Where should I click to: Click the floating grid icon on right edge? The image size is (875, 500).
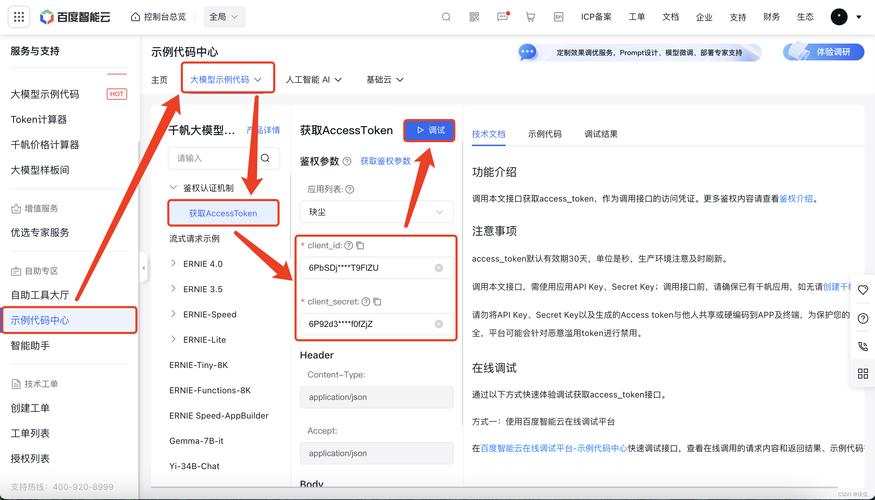click(863, 373)
